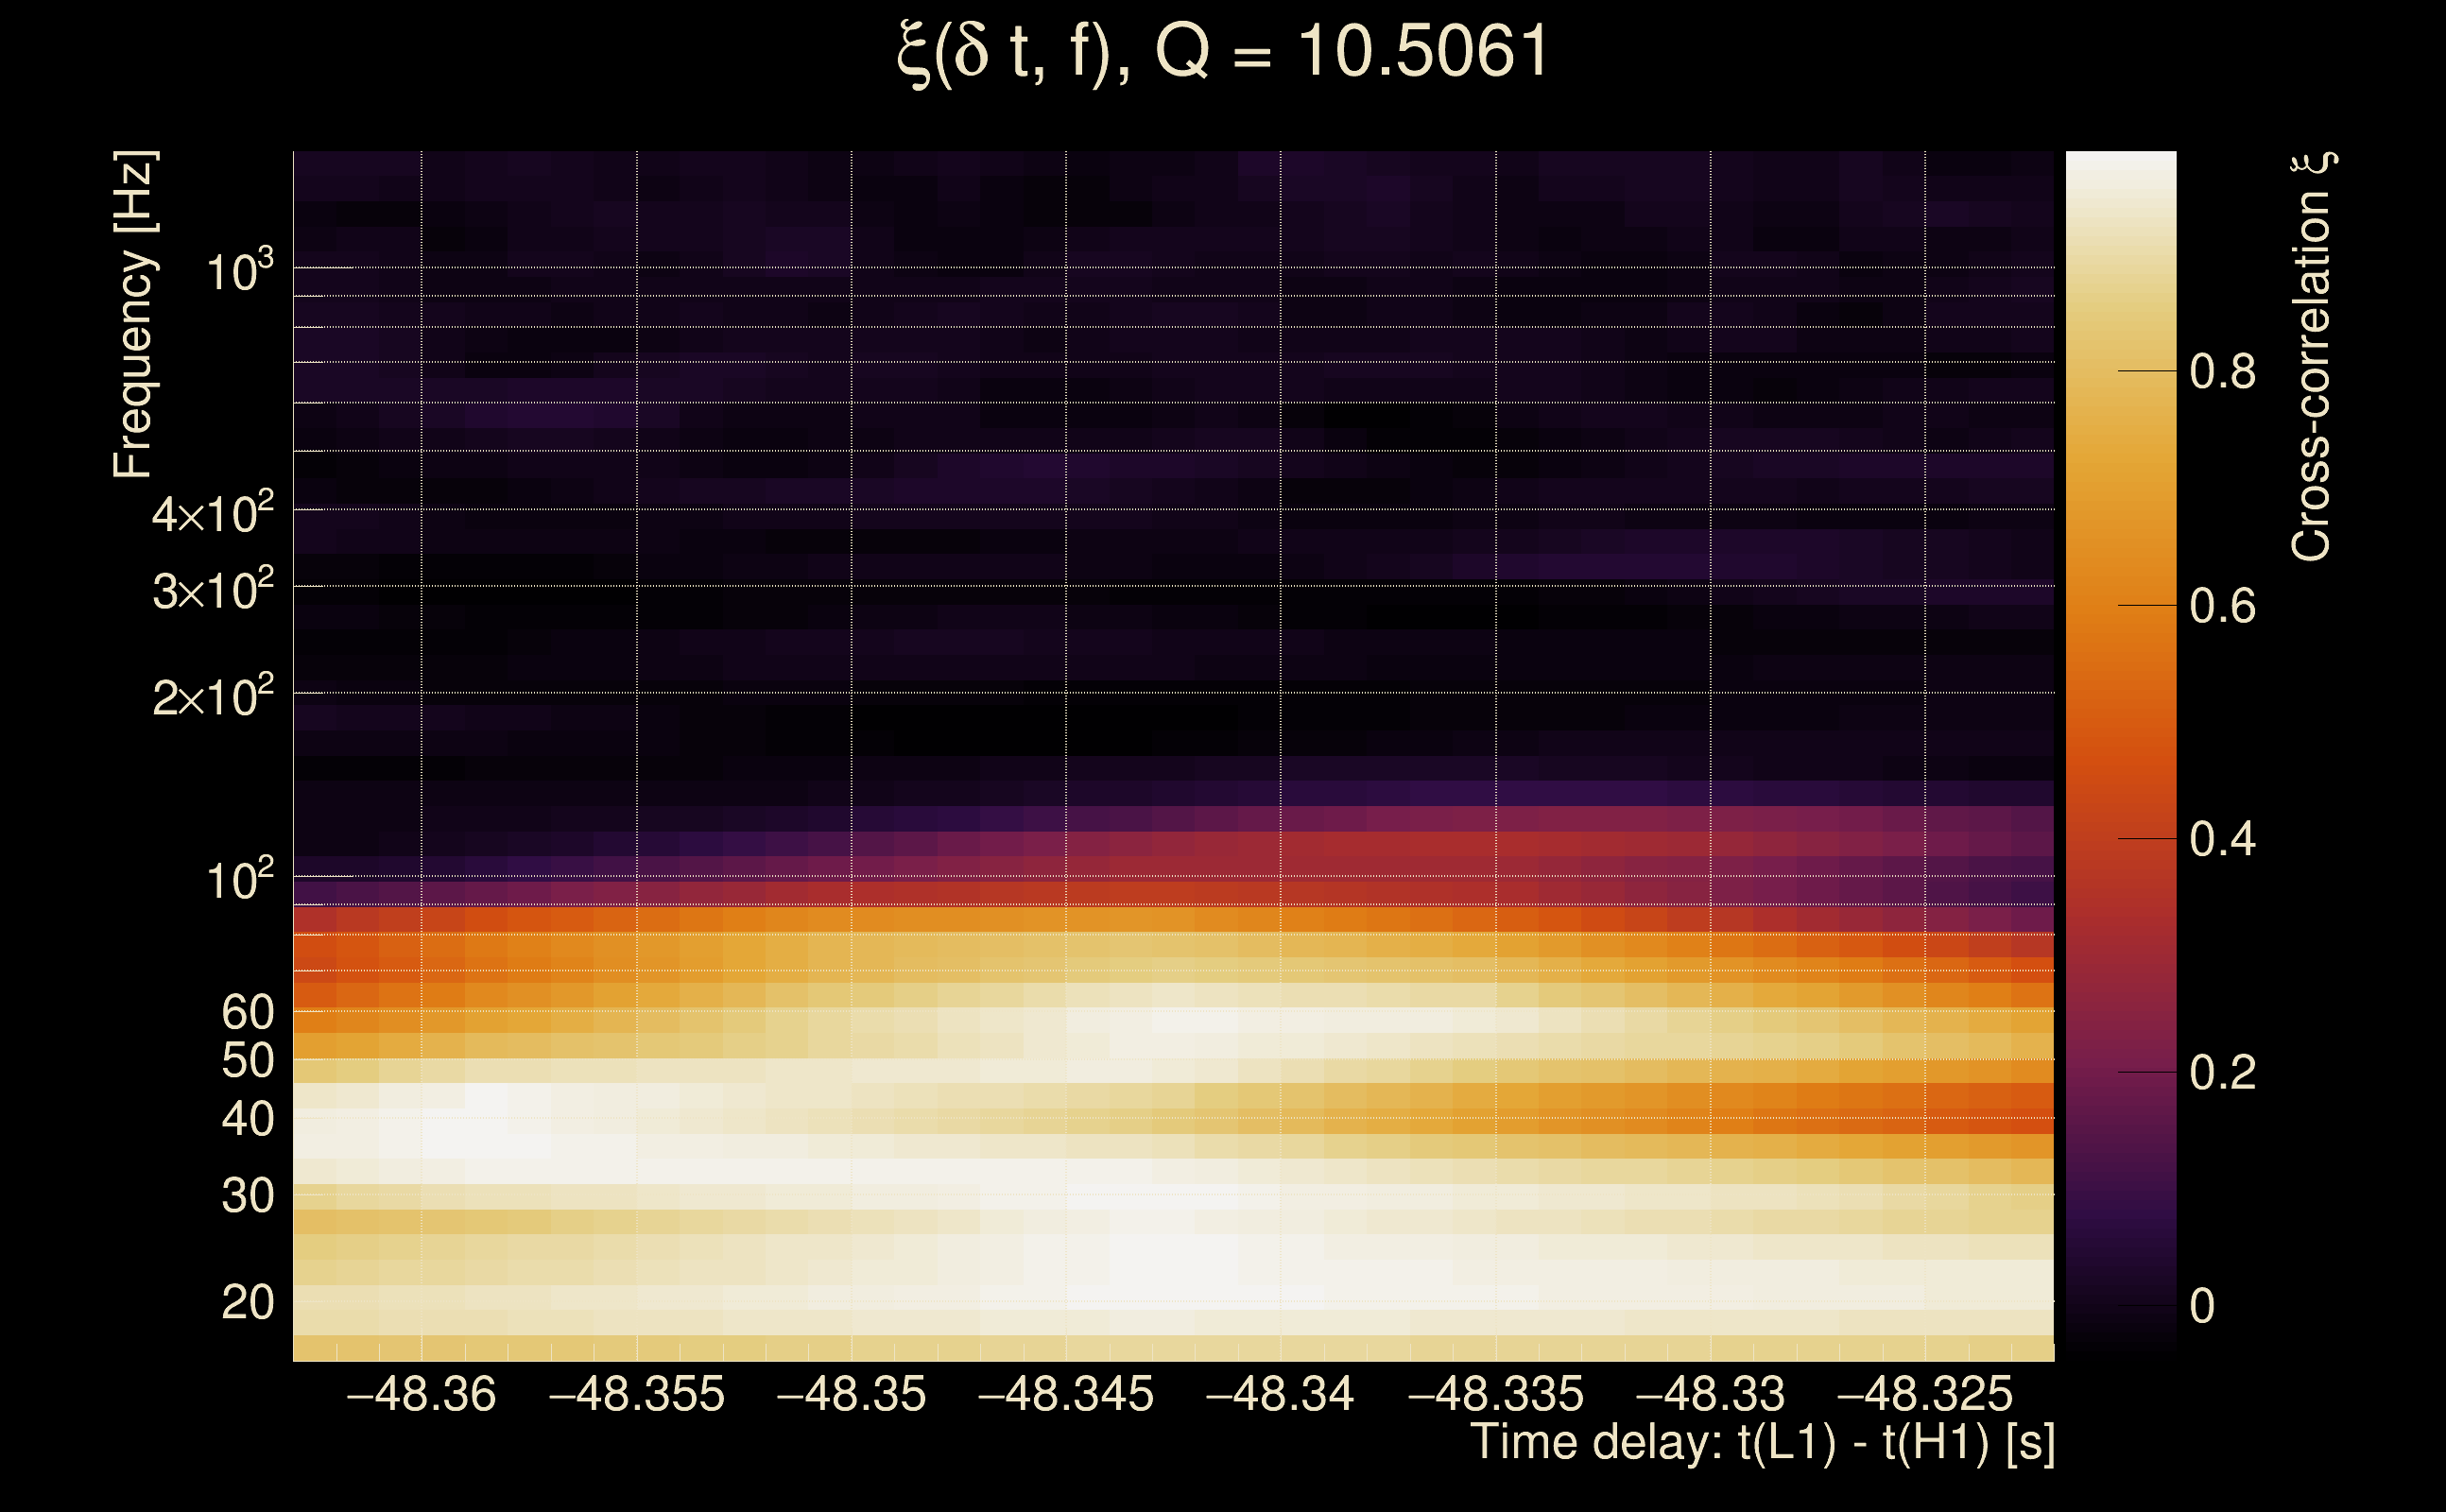
Task: Click the 4×10² frequency tick label
Action: [212, 514]
